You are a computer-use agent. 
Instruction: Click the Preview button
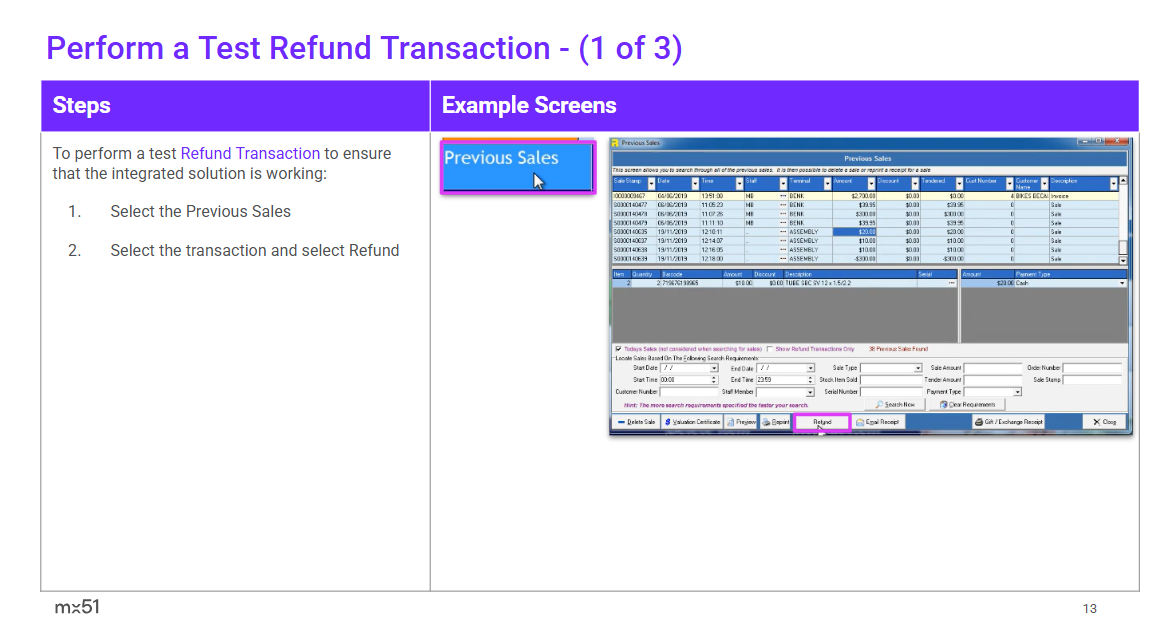tap(741, 422)
